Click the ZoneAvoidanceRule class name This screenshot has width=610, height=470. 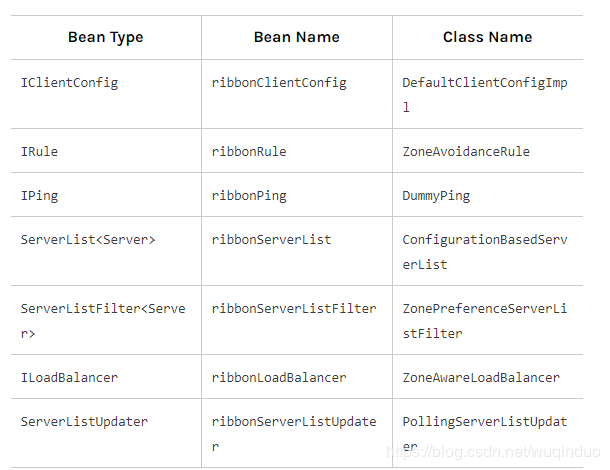(466, 152)
